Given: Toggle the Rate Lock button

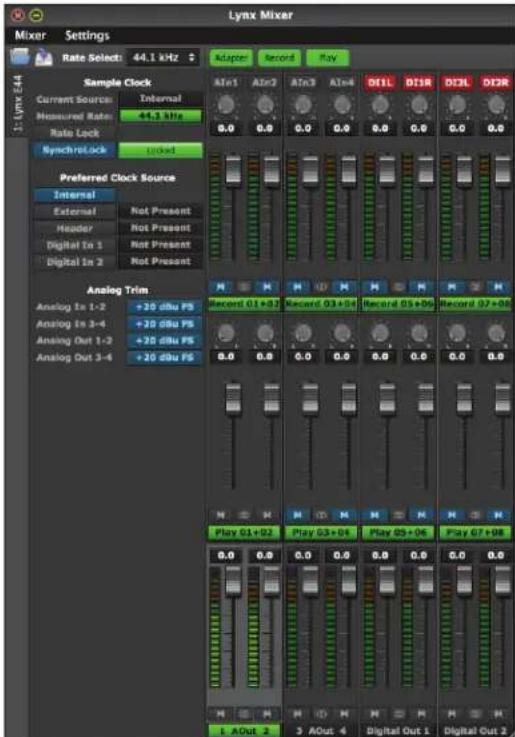Looking at the screenshot, I should tap(74, 133).
